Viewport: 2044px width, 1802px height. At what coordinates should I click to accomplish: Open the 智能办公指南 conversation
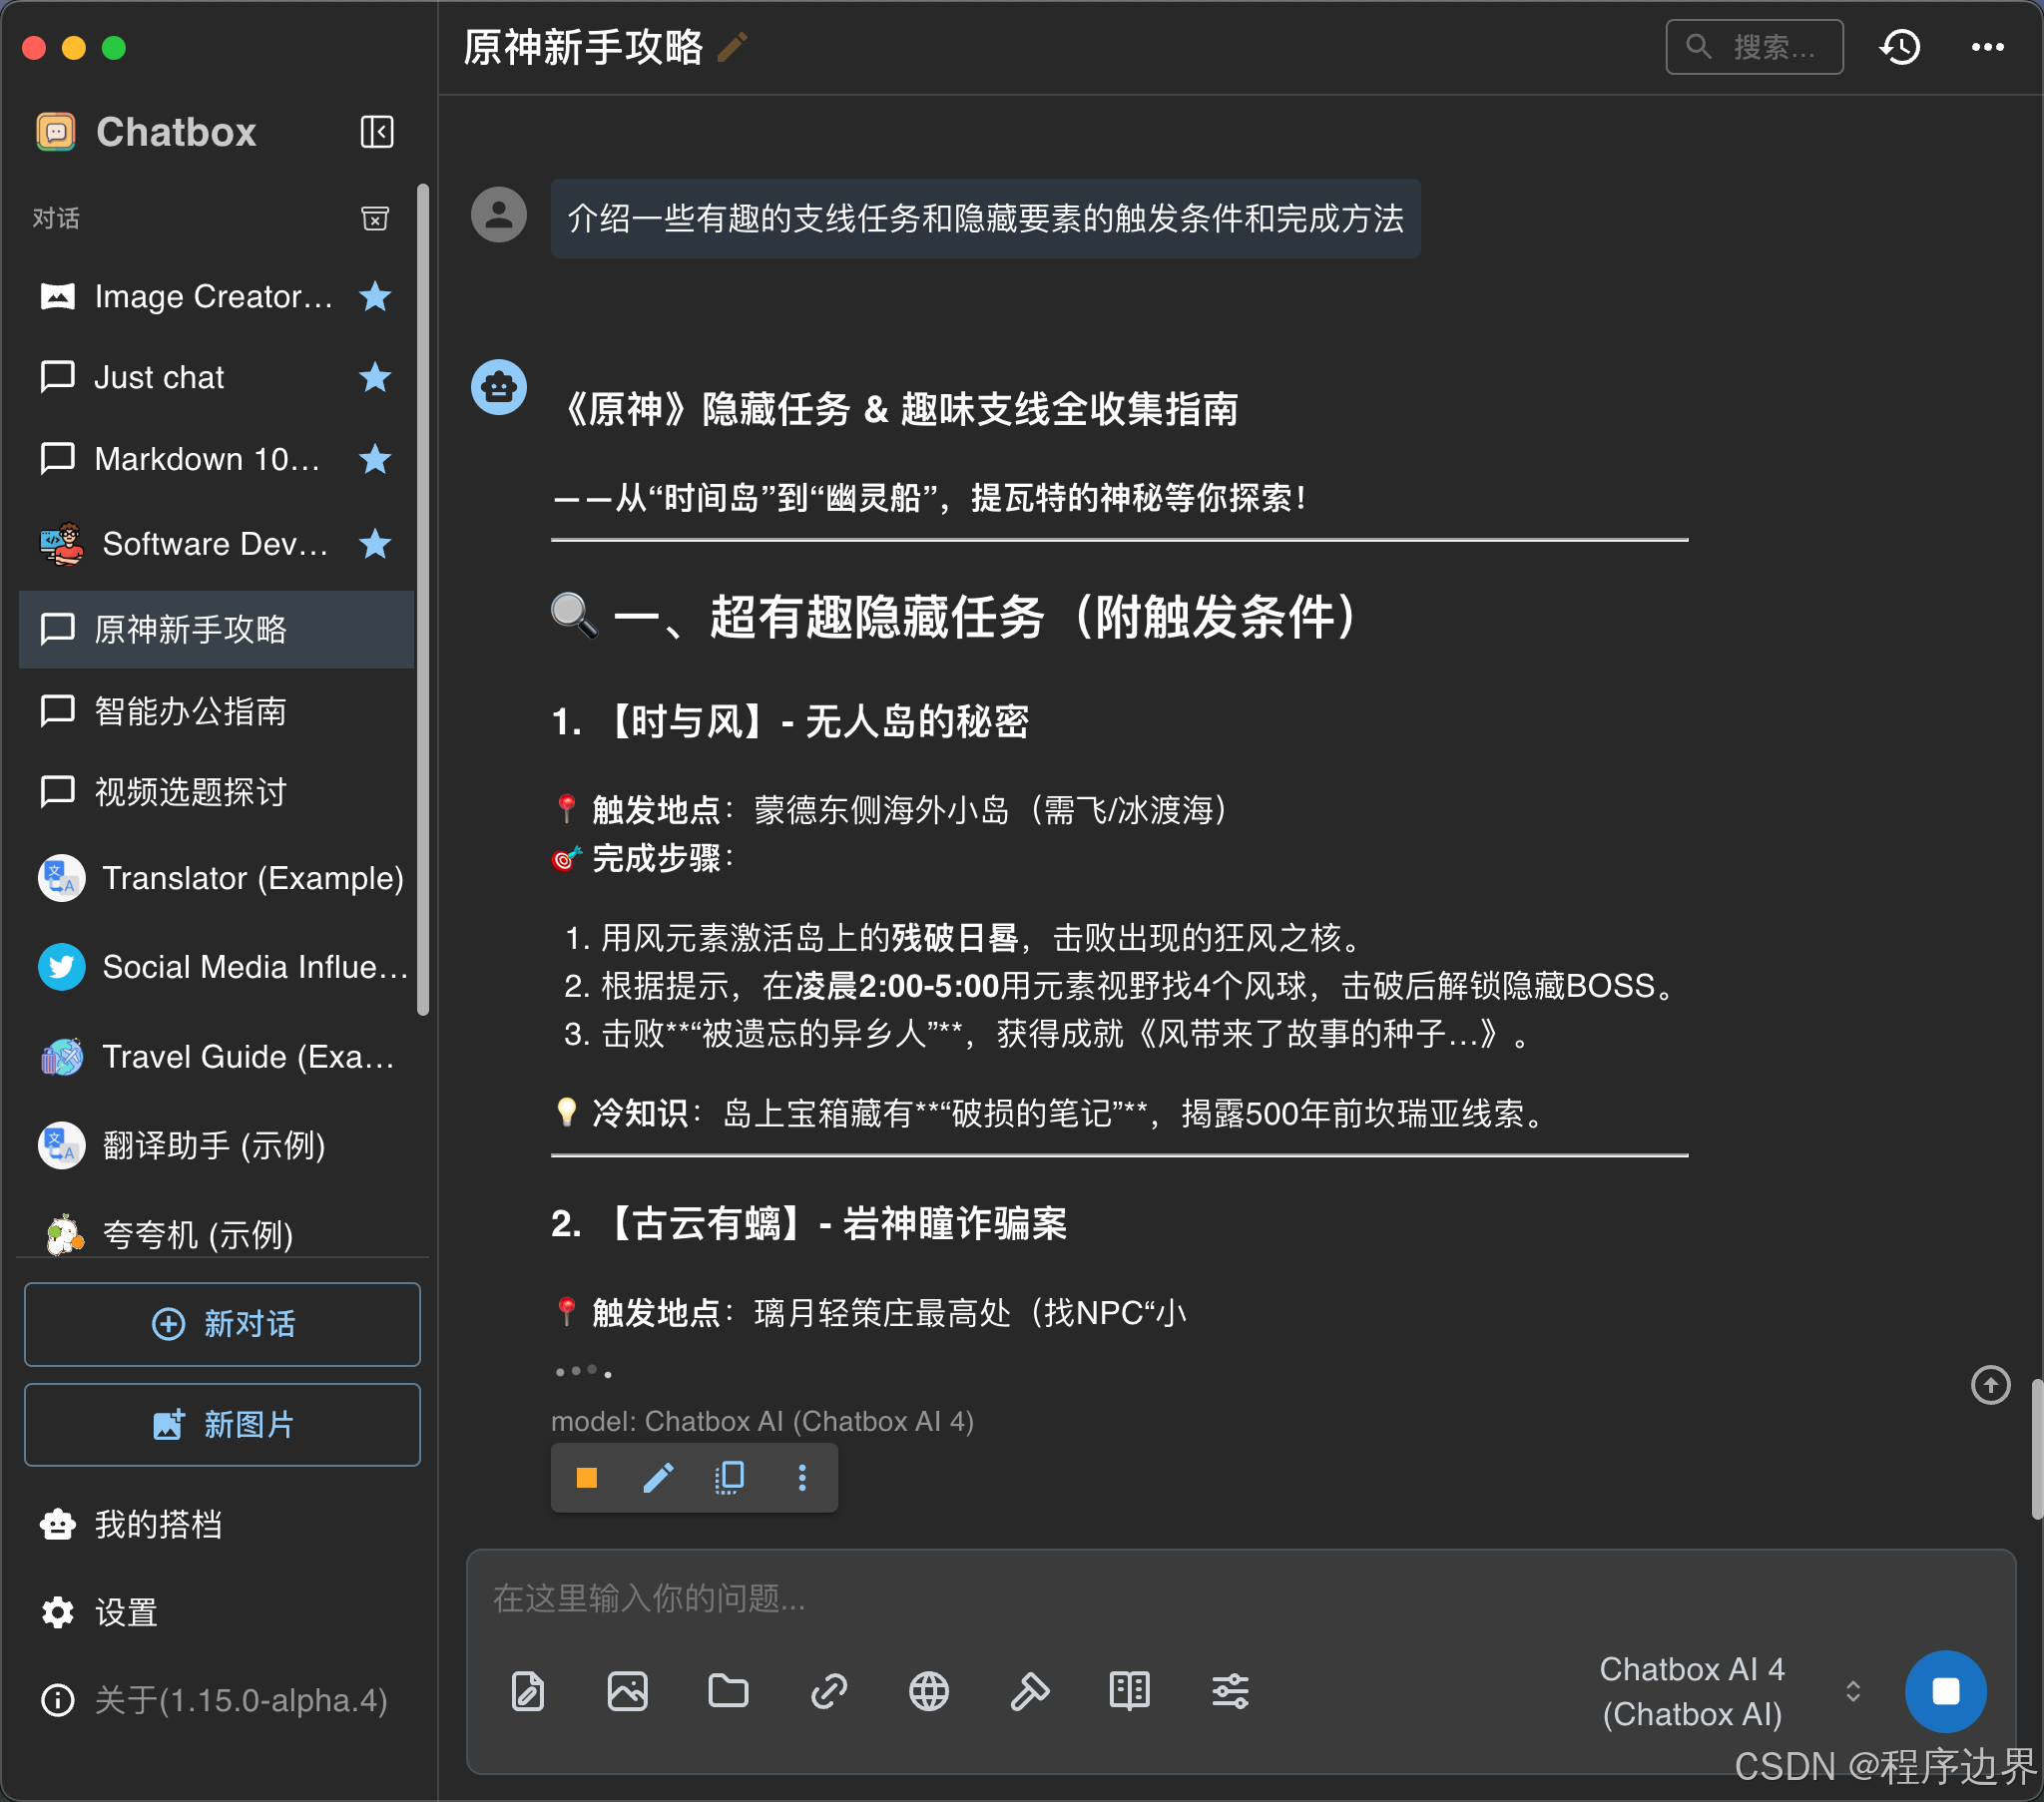216,711
